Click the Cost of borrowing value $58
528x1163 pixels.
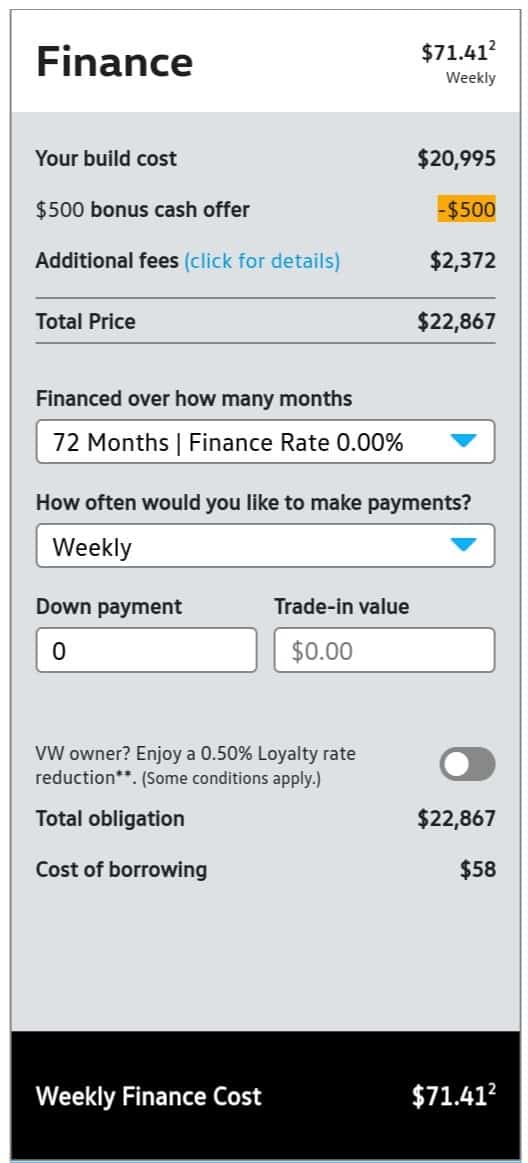coord(478,869)
